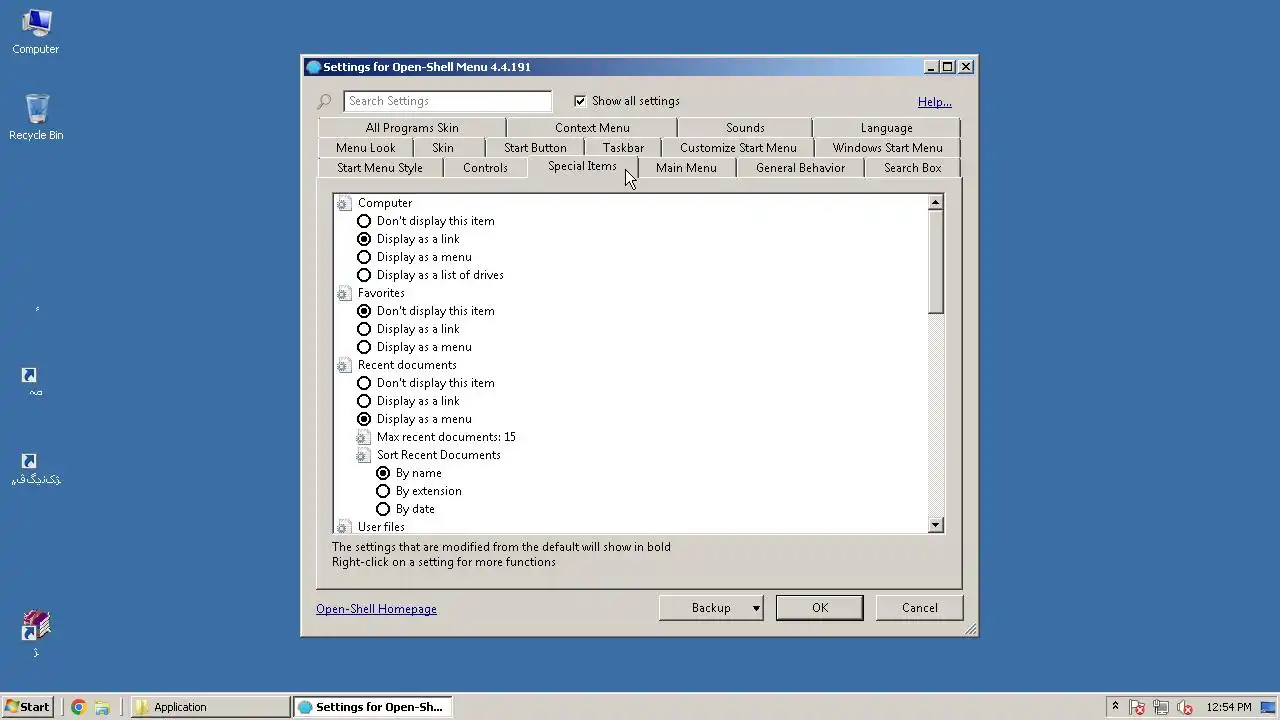Click the Settings for Open-Sh... taskbar button

point(373,707)
